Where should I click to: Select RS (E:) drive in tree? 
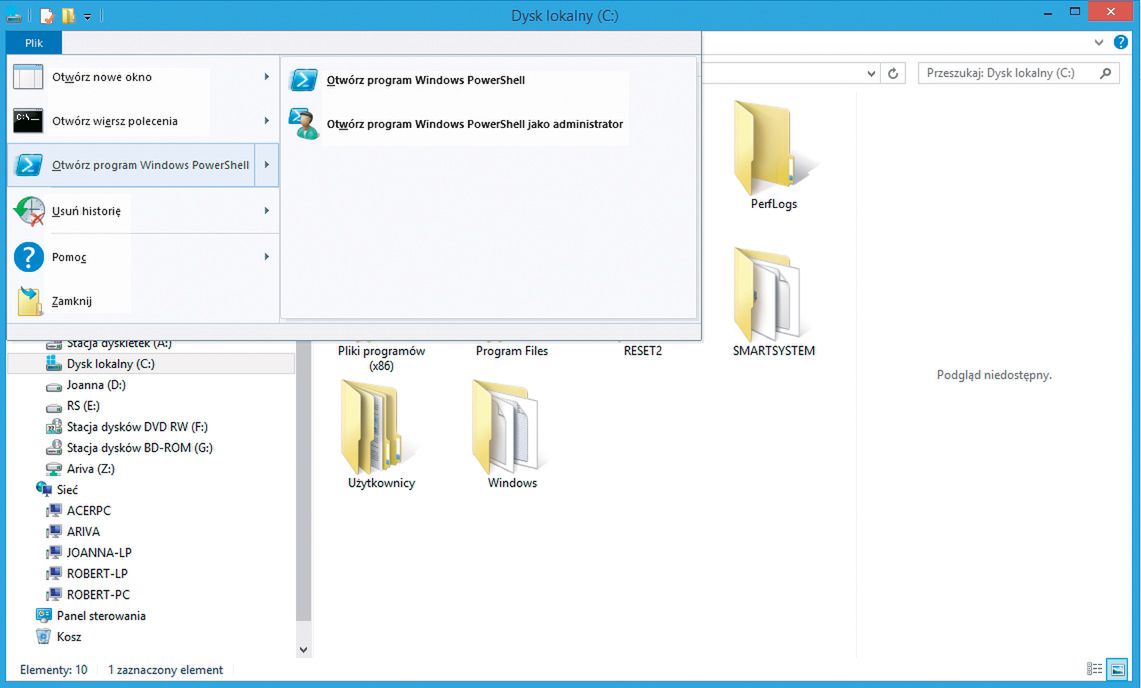point(82,406)
